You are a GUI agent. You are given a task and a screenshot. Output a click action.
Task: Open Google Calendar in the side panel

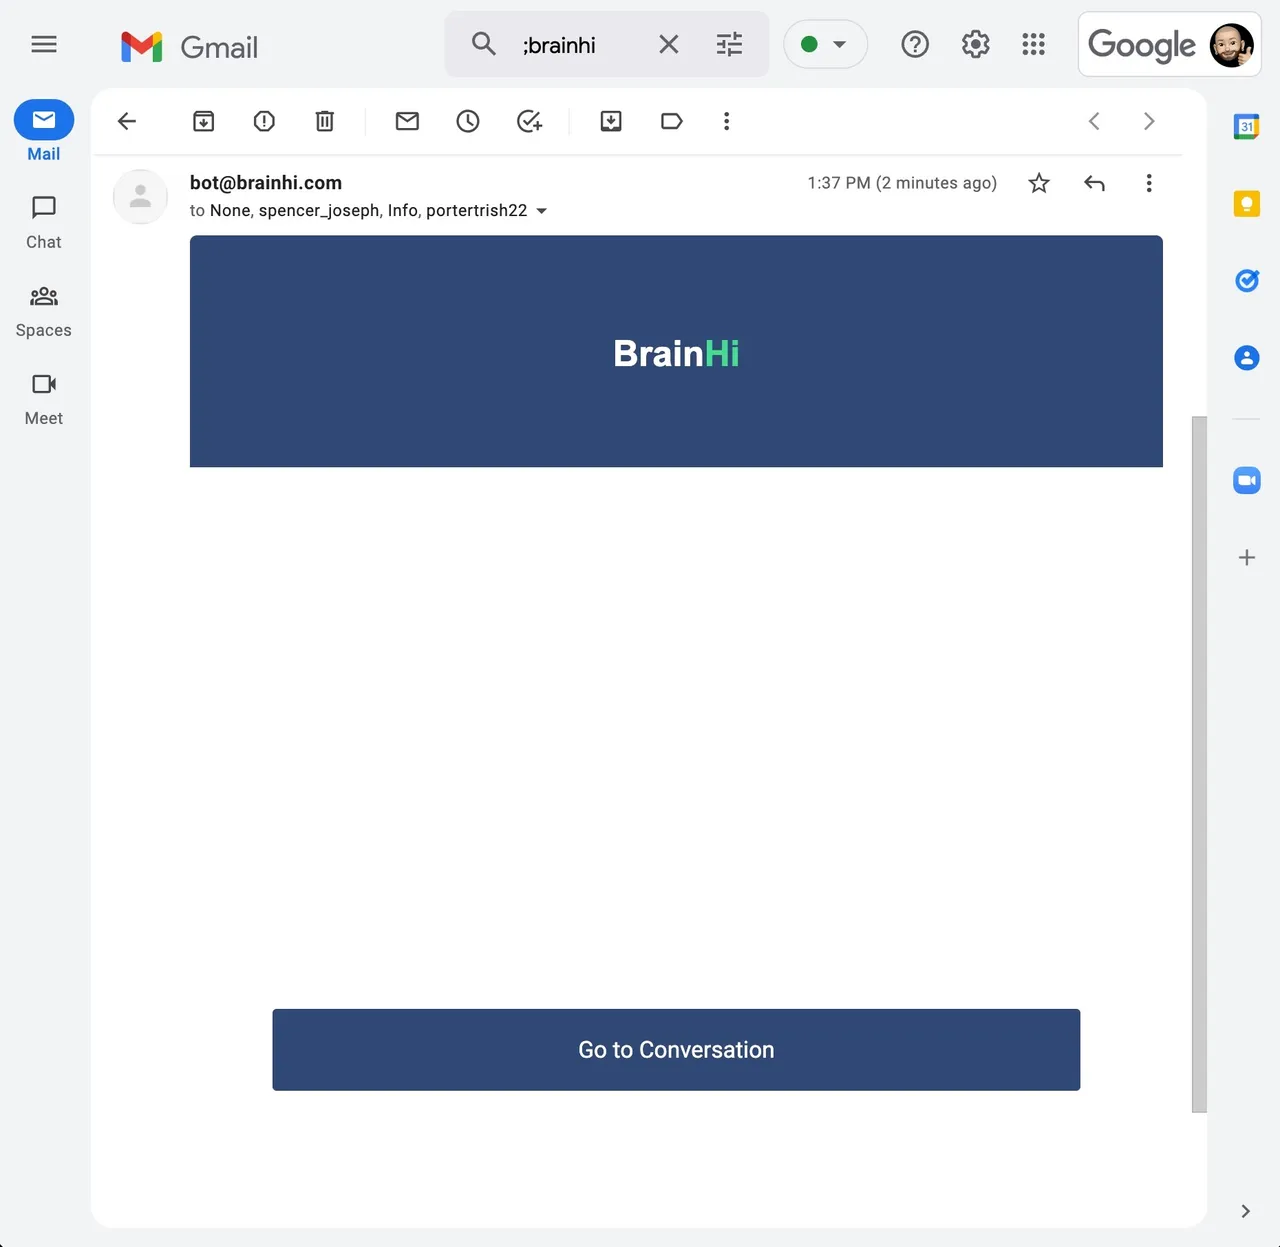(1247, 127)
